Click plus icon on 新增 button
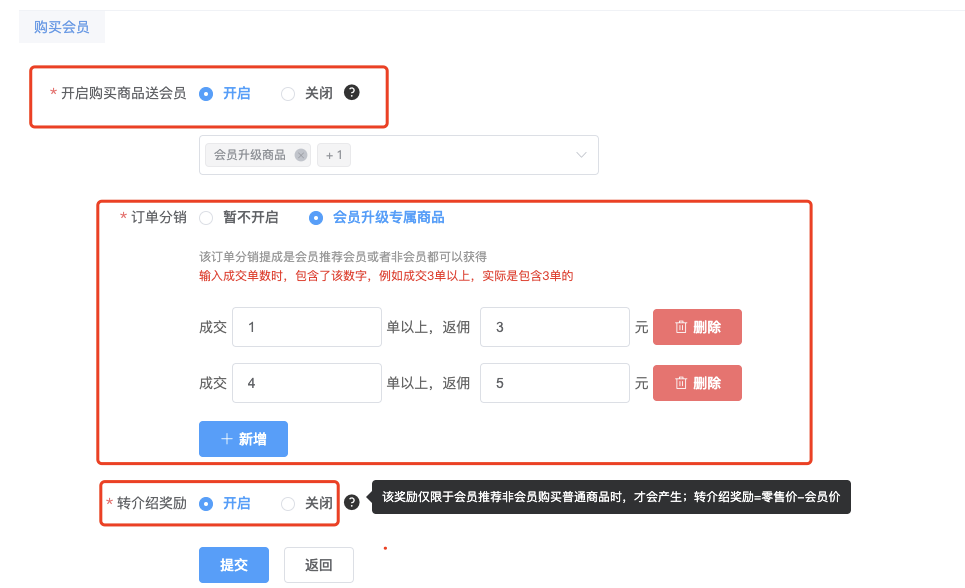Image resolution: width=965 pixels, height=588 pixels. (226, 439)
